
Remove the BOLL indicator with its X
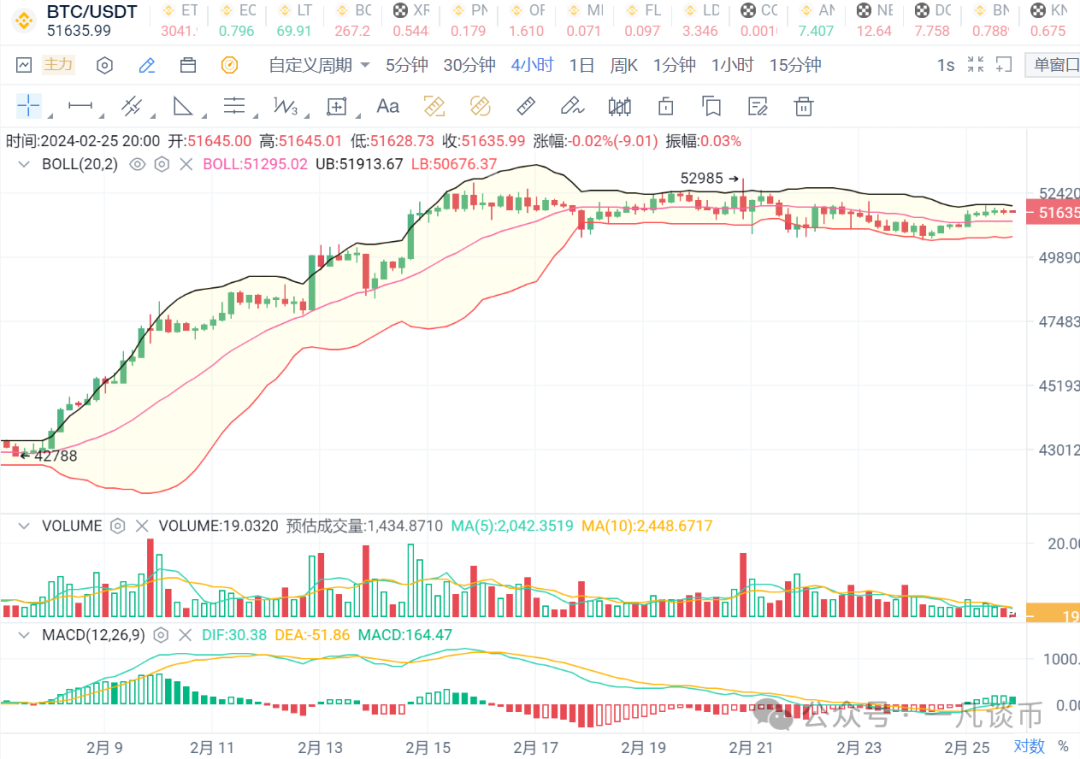click(186, 165)
